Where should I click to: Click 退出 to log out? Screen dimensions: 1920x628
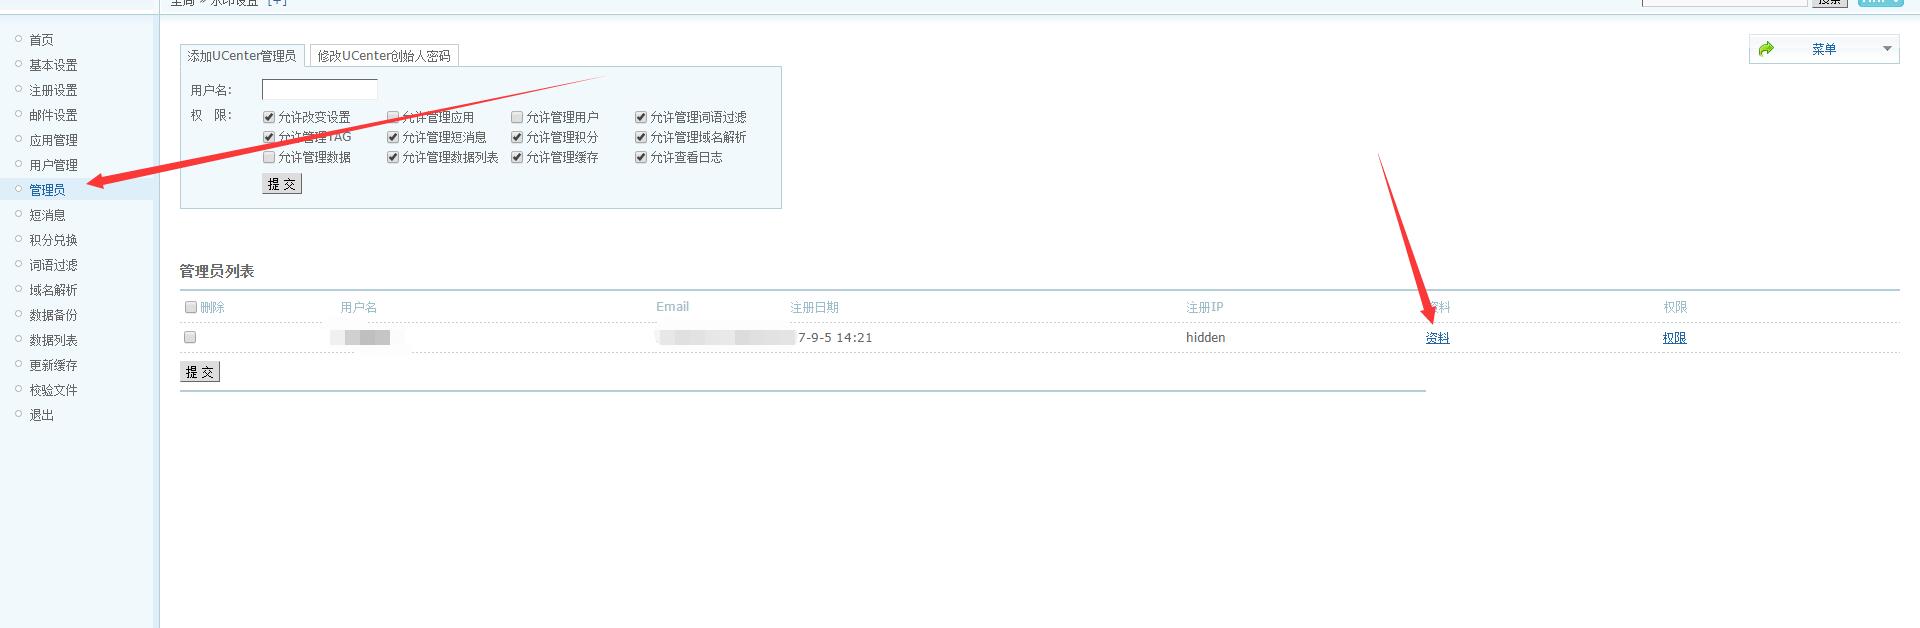(x=41, y=415)
